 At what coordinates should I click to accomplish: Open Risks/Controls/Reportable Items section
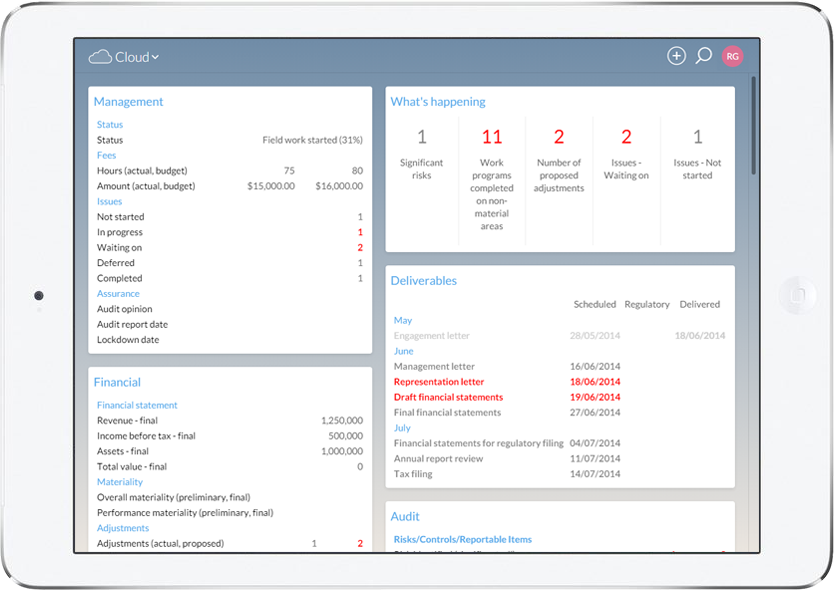[462, 540]
